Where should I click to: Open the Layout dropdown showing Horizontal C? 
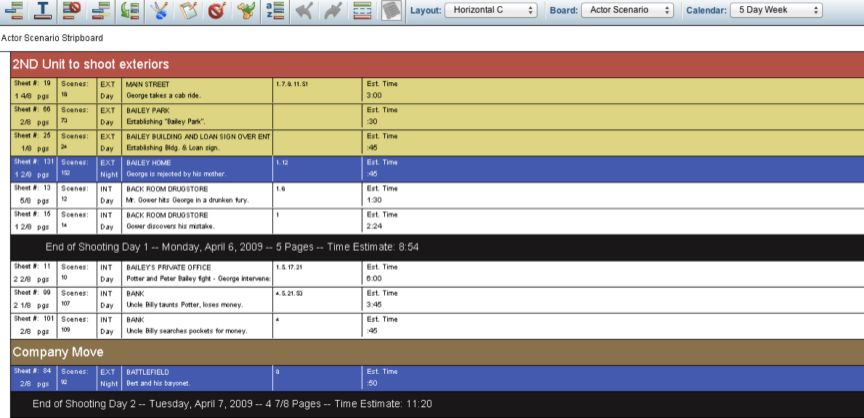coord(490,10)
